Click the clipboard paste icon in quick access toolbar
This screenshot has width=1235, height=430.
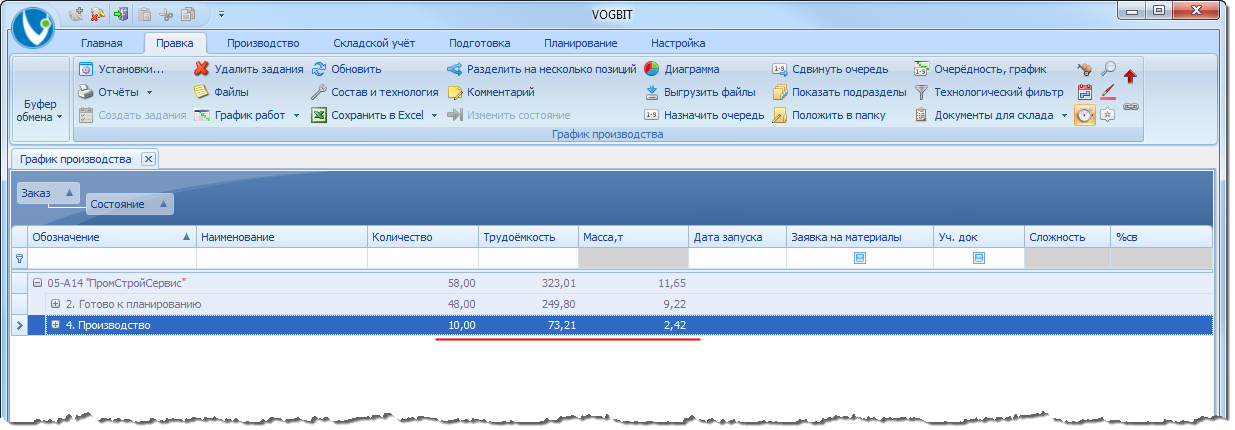point(143,15)
